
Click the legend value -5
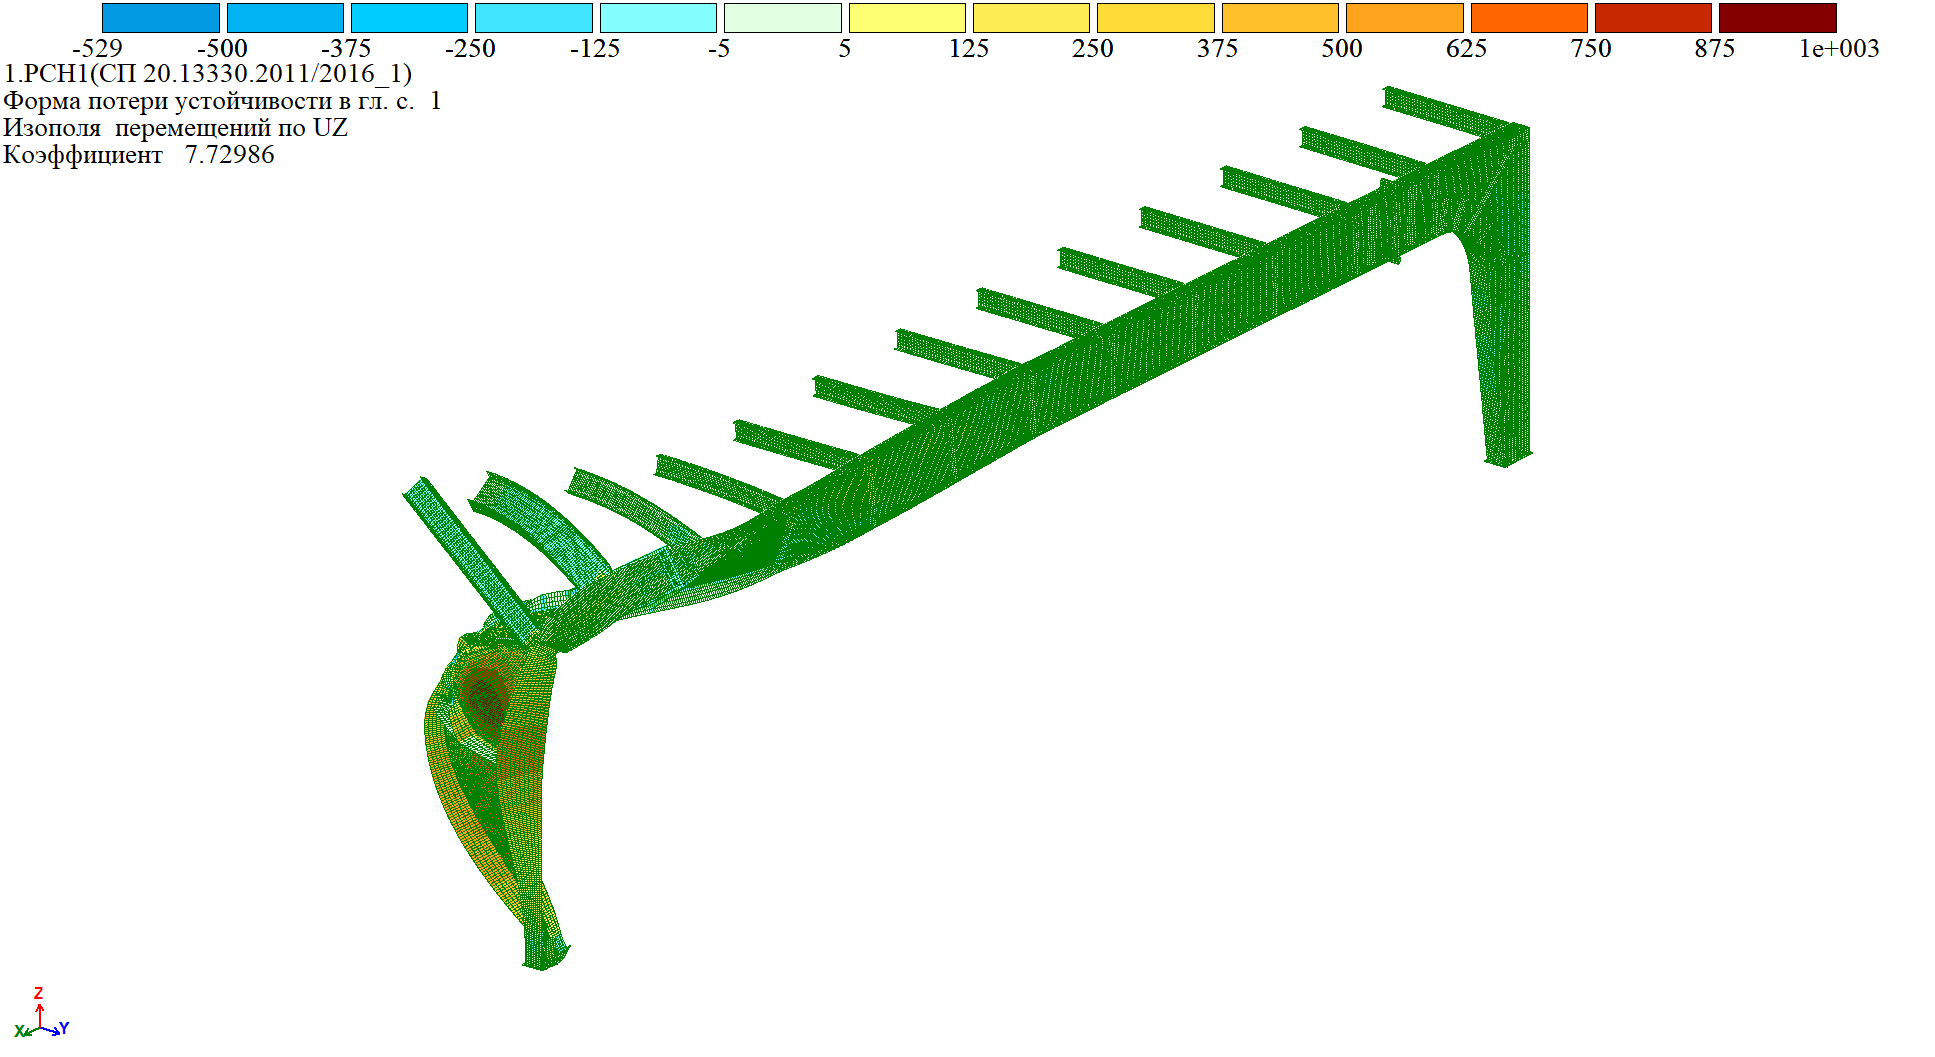719,48
